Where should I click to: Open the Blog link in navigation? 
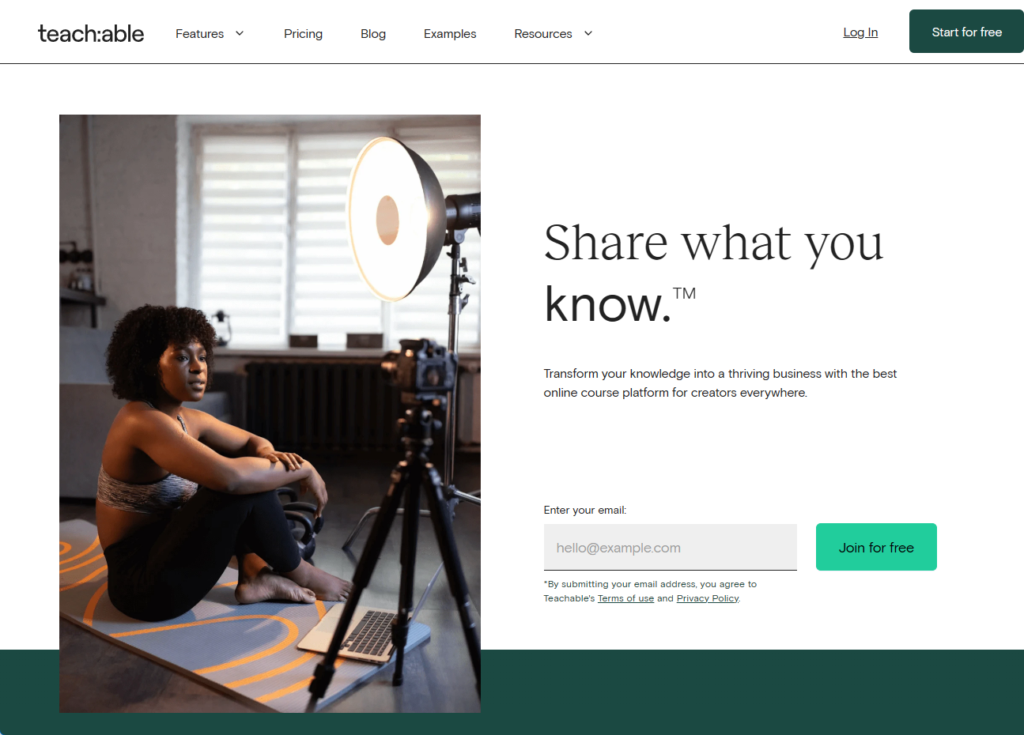pyautogui.click(x=373, y=33)
